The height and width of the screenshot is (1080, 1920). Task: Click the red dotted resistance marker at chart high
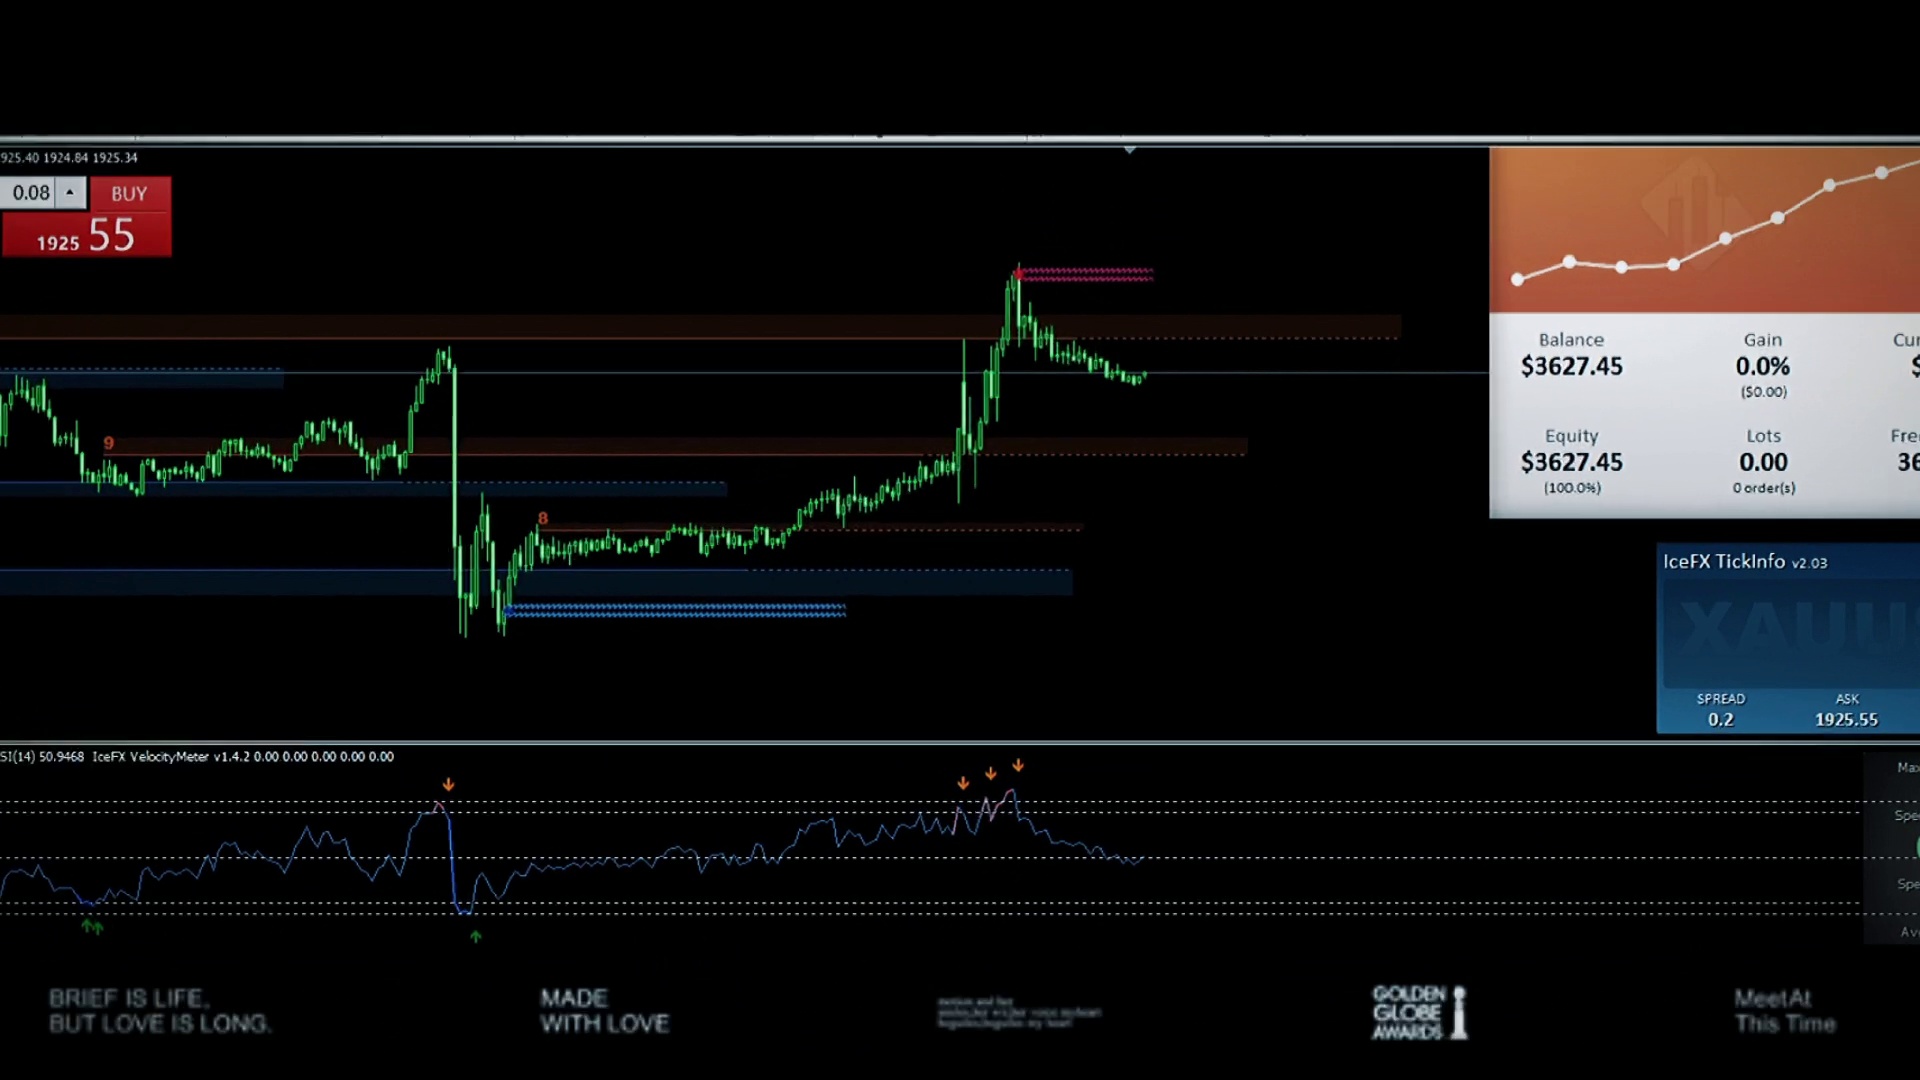pyautogui.click(x=1086, y=274)
